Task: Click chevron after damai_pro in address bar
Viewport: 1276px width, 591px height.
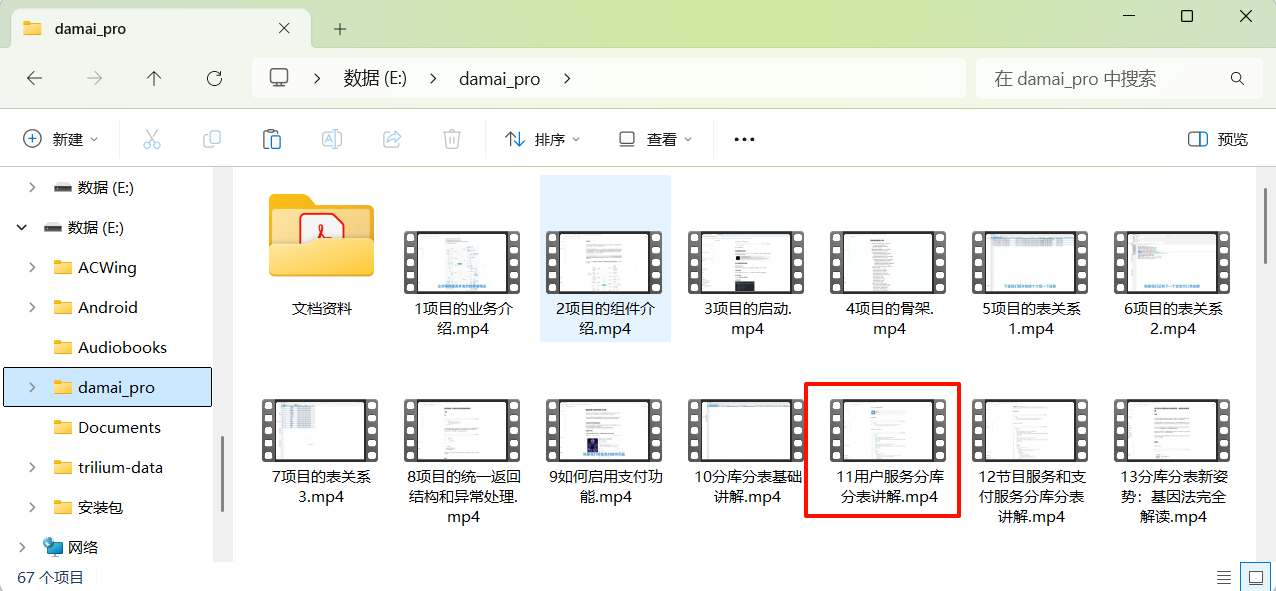Action: pyautogui.click(x=567, y=78)
